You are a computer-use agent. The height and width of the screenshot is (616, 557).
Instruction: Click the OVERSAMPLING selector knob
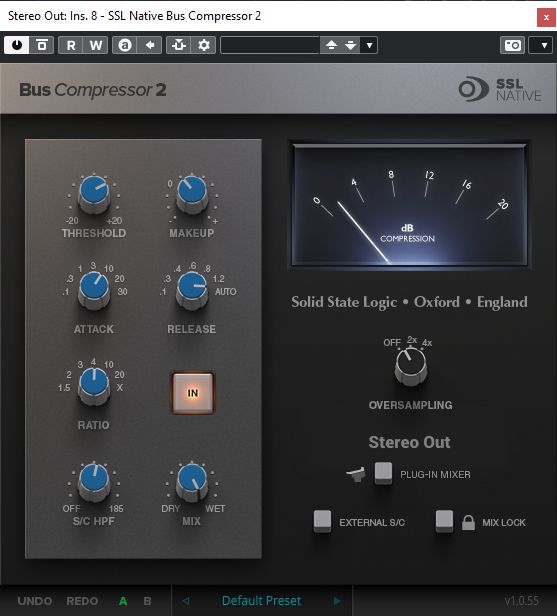click(x=410, y=366)
